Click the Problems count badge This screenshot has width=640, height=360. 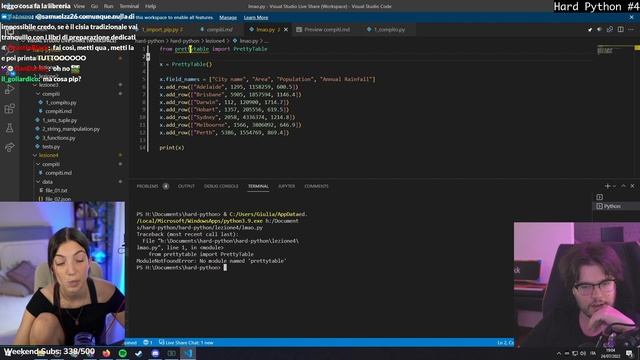[x=166, y=186]
